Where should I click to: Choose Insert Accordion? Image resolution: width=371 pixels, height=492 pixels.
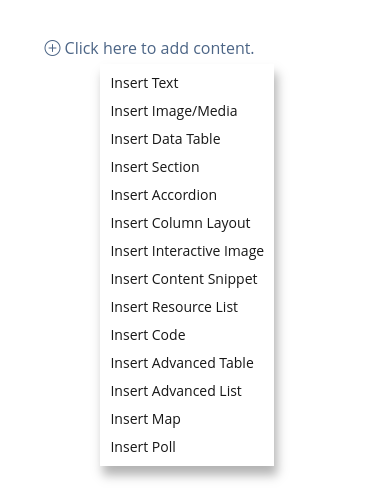tap(187, 195)
